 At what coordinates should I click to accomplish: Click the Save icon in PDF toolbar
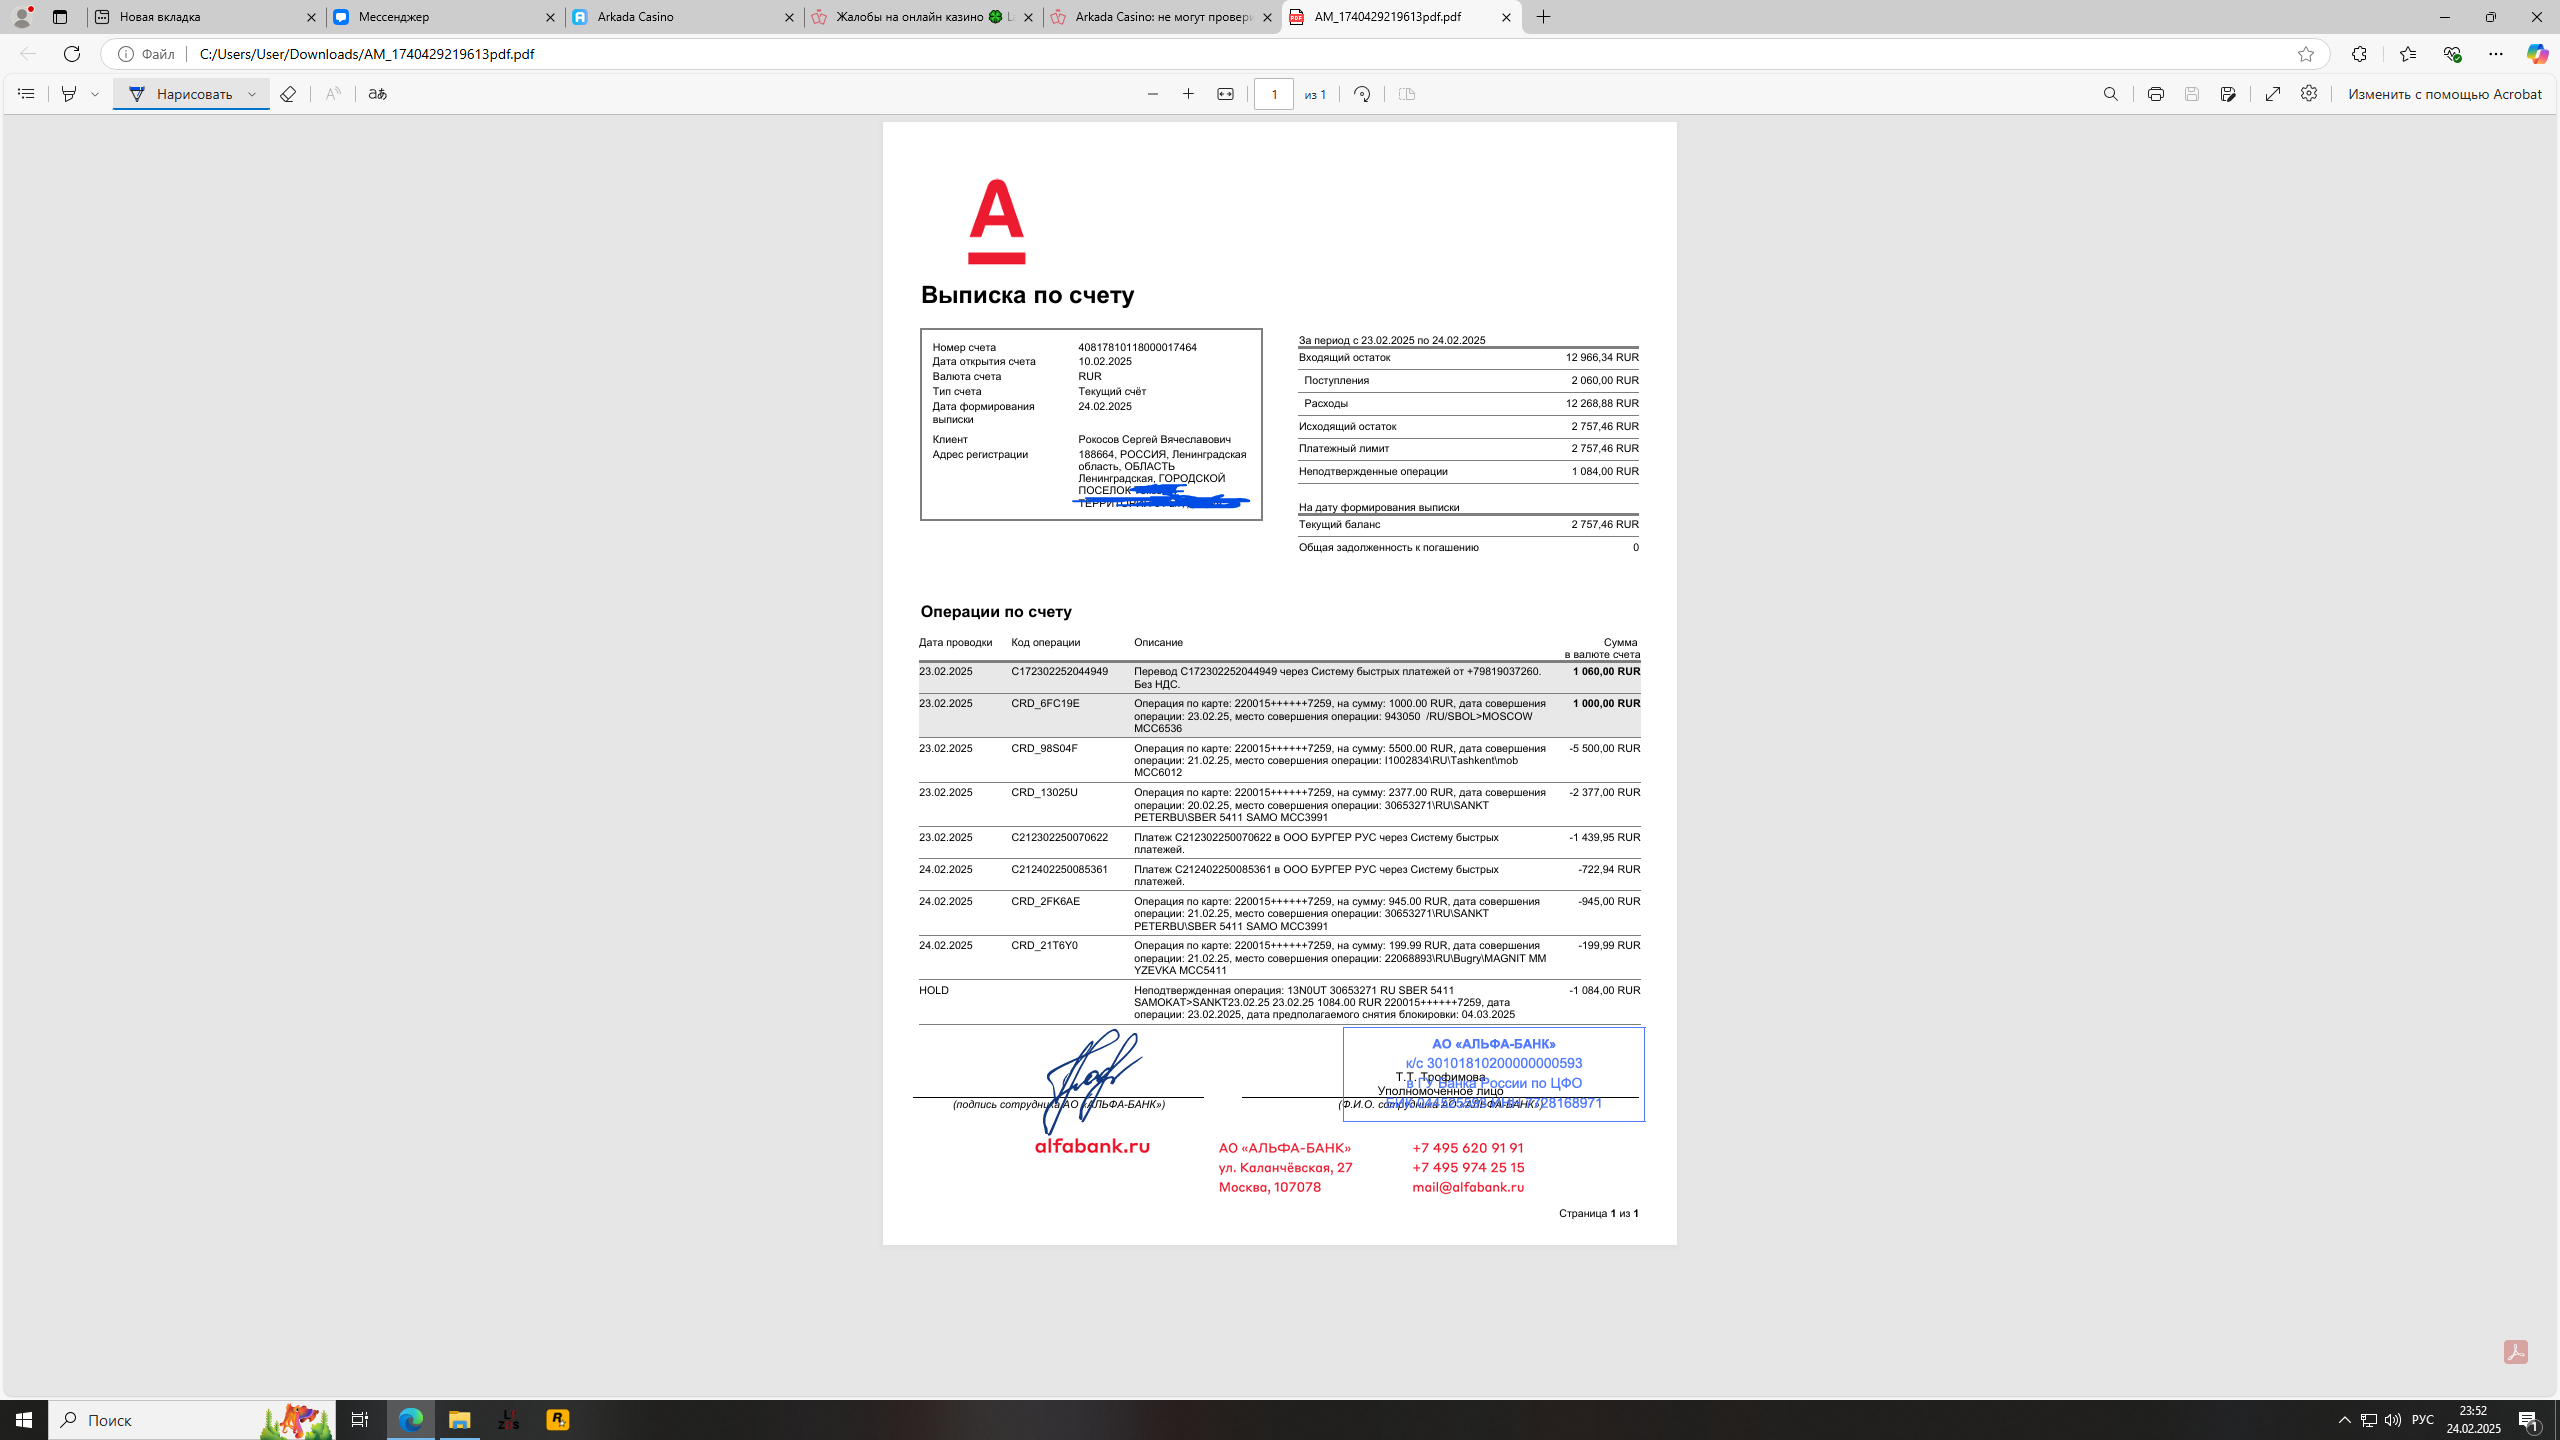coord(2192,94)
